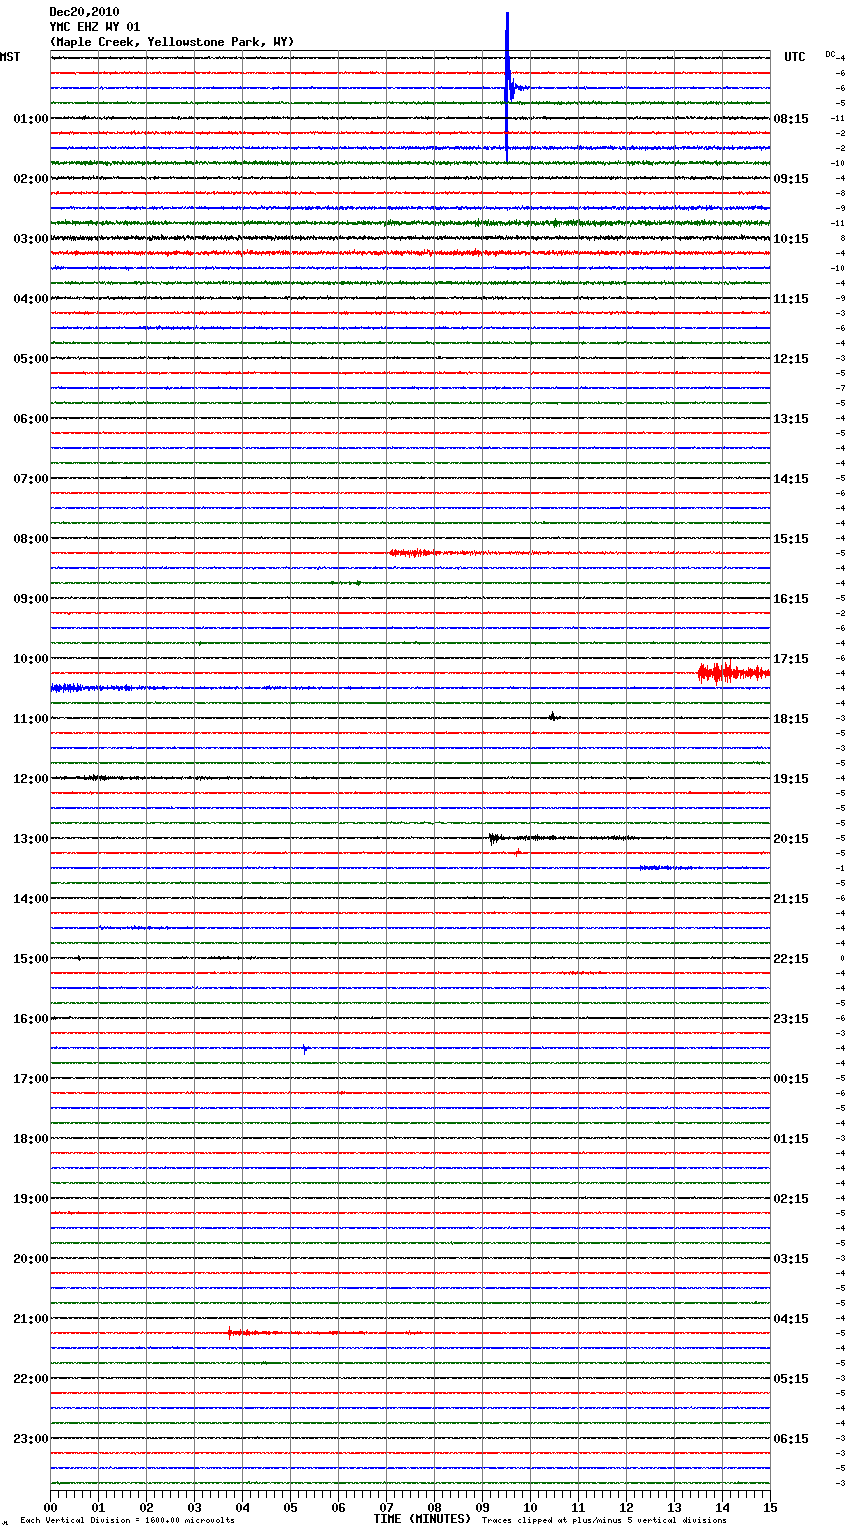This screenshot has height=1534, width=850.
Task: Select the 03:00 MST time label
Action: tap(31, 239)
